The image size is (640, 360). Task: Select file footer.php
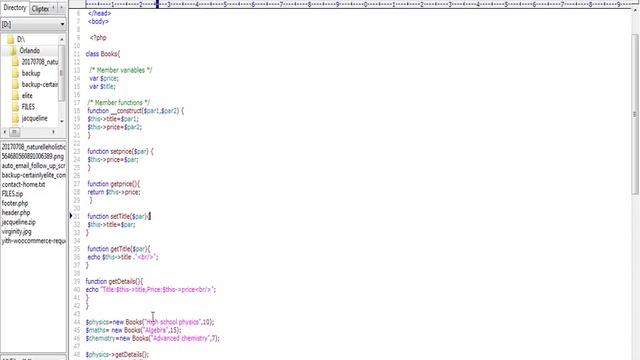[15, 203]
